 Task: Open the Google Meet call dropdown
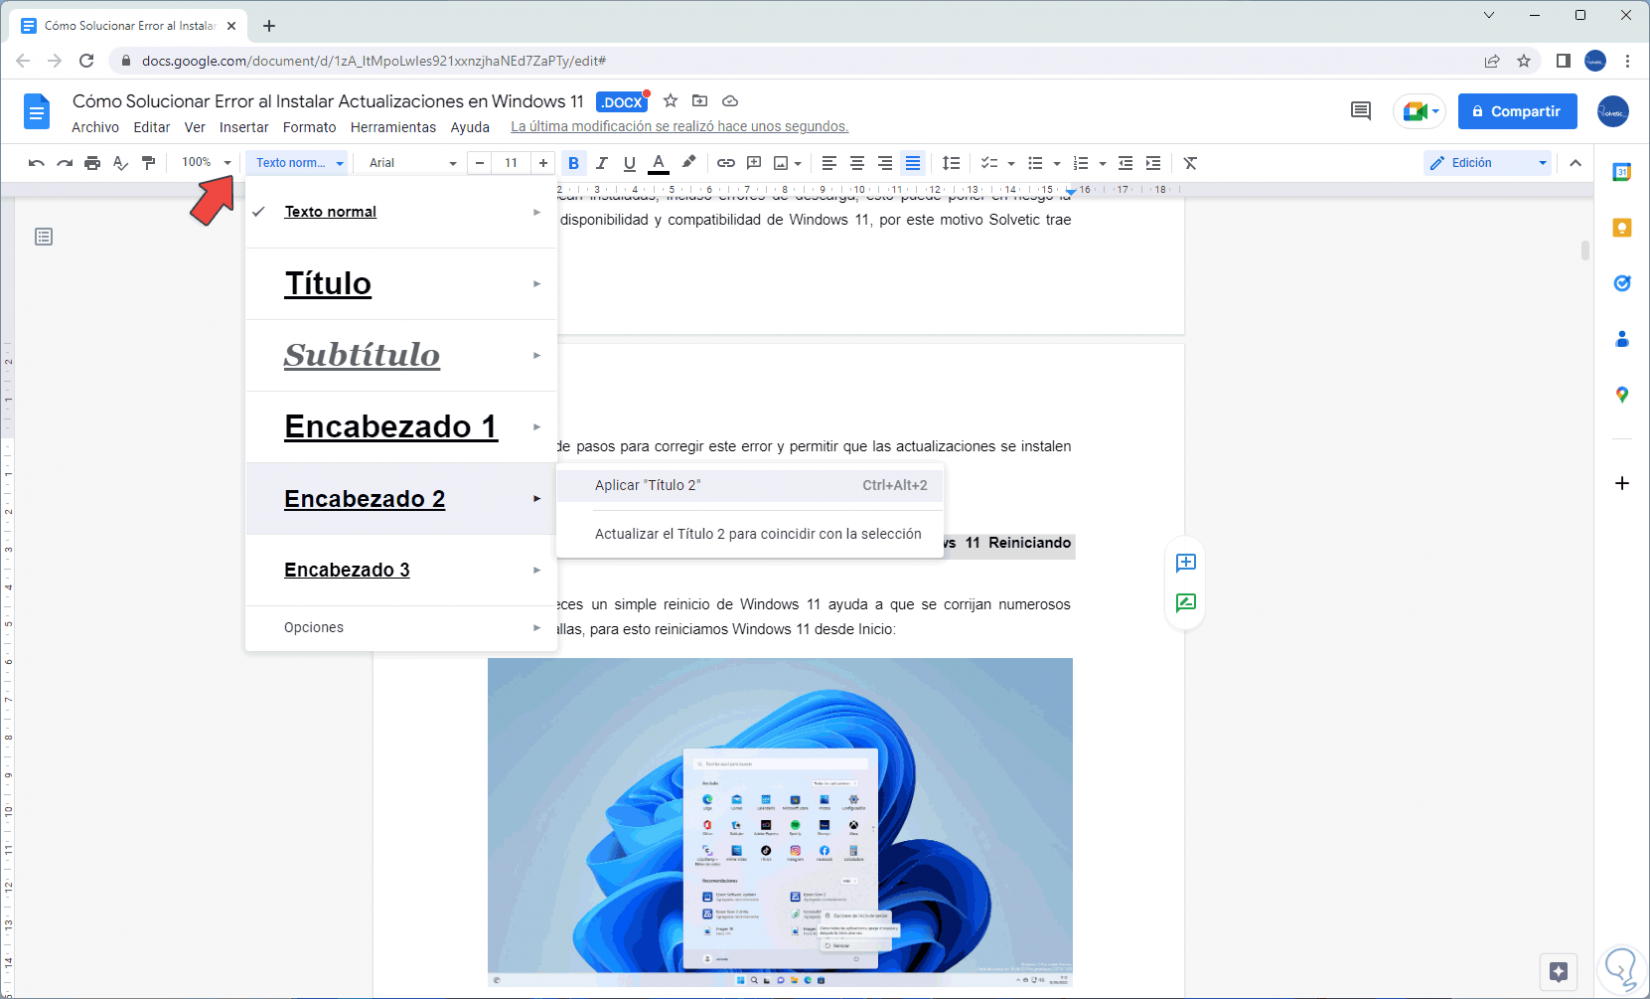pos(1419,111)
